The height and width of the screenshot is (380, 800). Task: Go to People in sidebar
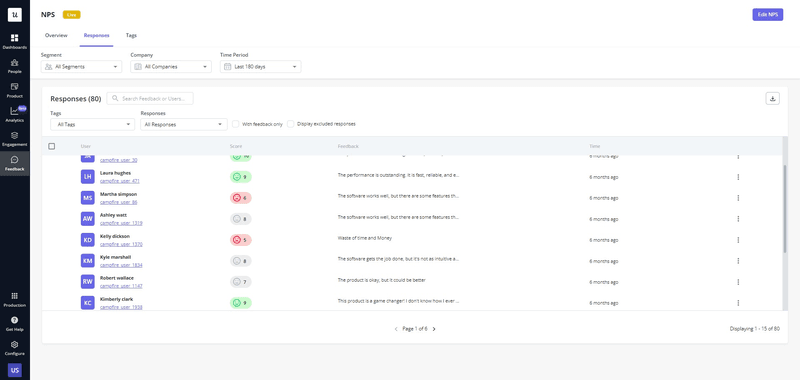14,65
